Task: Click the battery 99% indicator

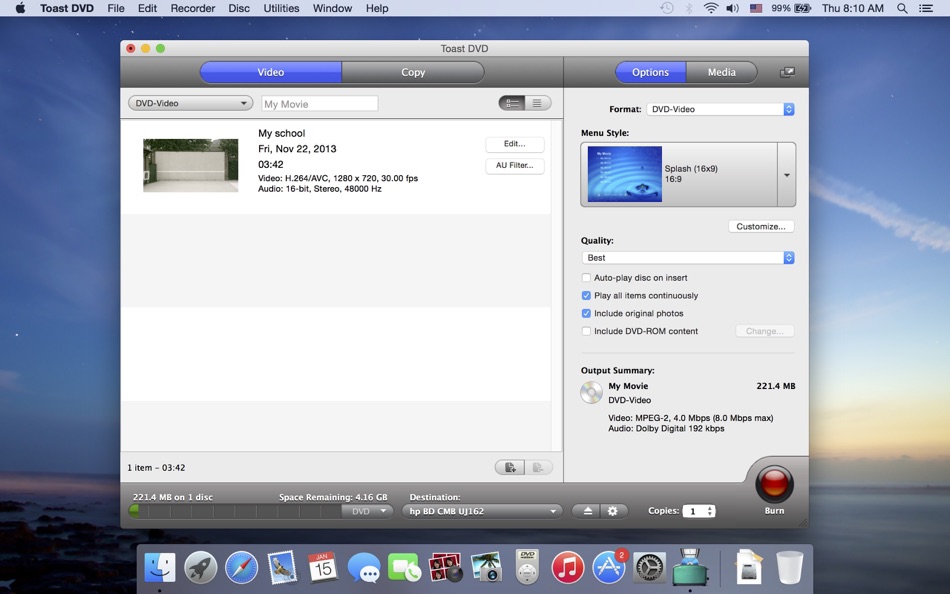Action: [x=791, y=8]
